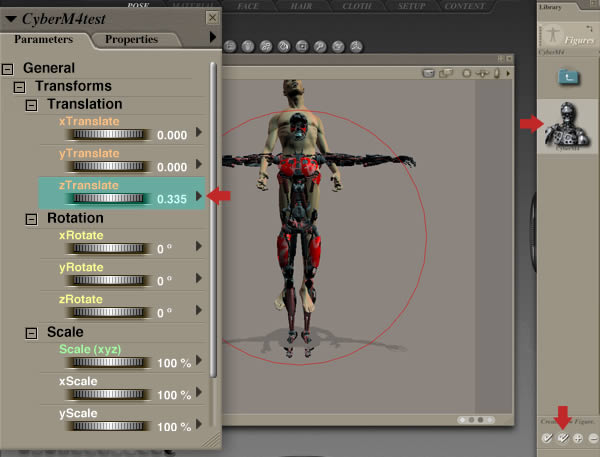Click the horizontal bar icon in document toolbar
The width and height of the screenshot is (600, 457).
coord(483,73)
